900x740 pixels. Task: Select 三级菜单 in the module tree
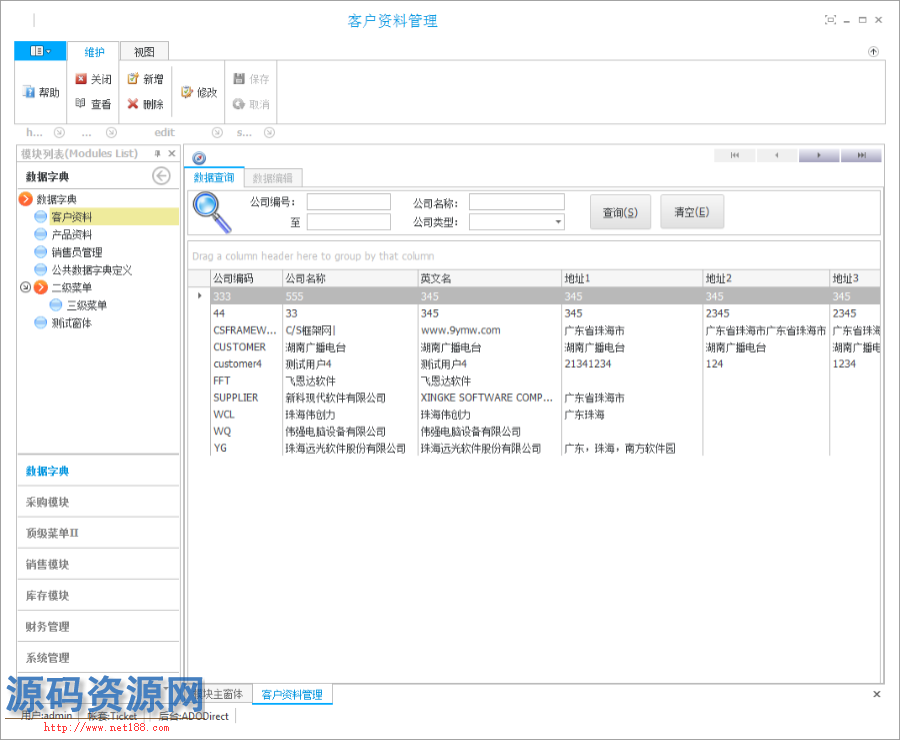coord(86,305)
